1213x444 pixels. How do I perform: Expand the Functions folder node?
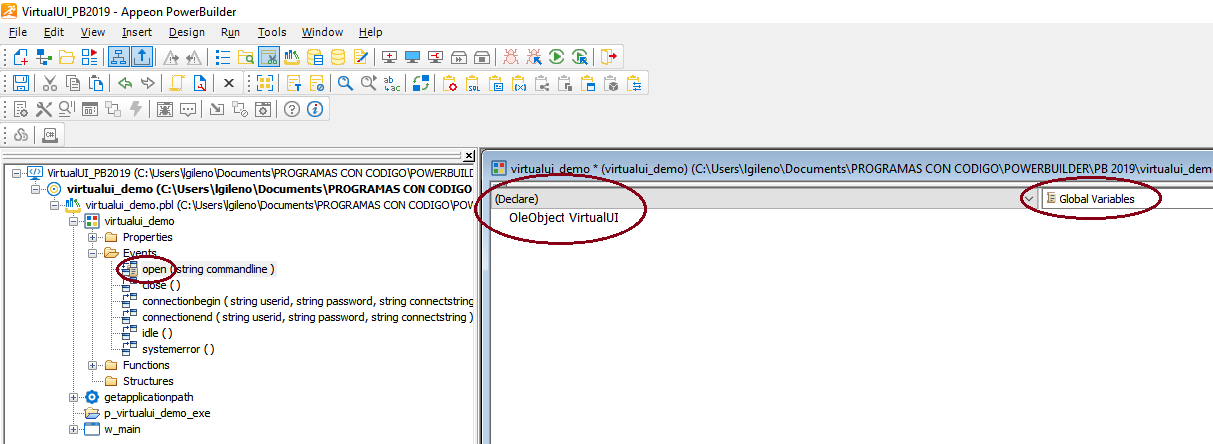pyautogui.click(x=93, y=365)
